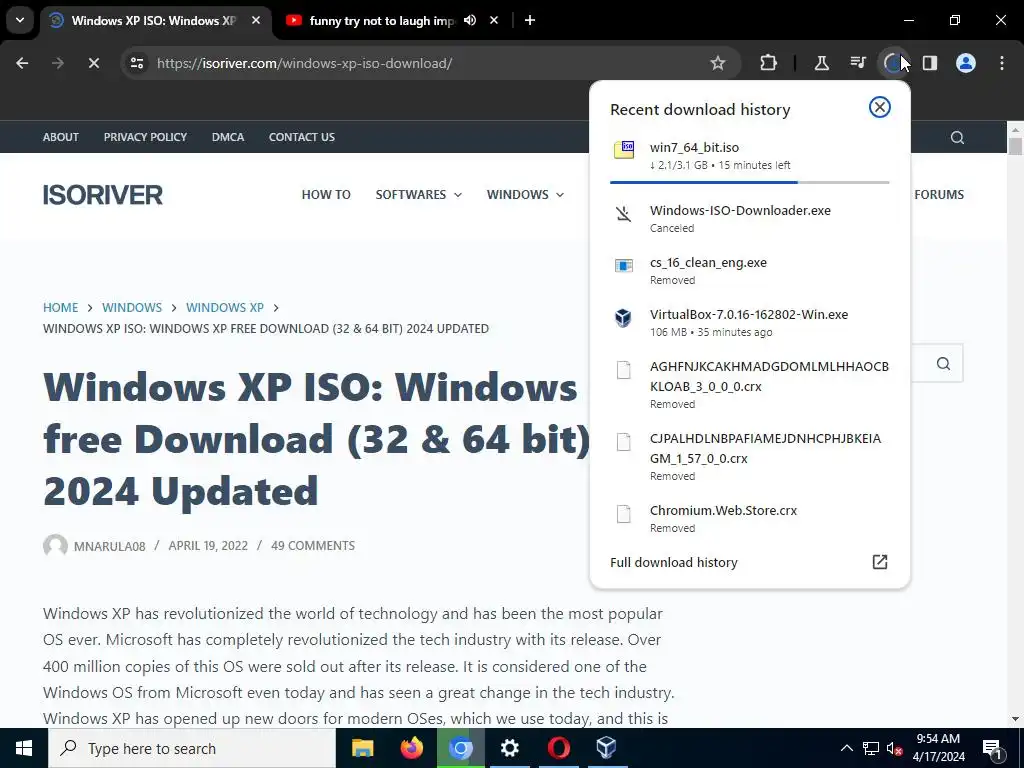View site information icon in address bar

coord(136,63)
